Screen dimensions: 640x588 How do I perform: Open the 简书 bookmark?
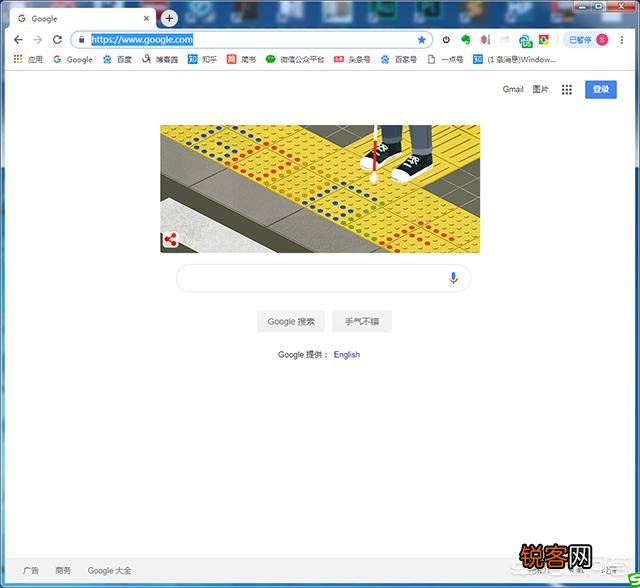coord(241,59)
